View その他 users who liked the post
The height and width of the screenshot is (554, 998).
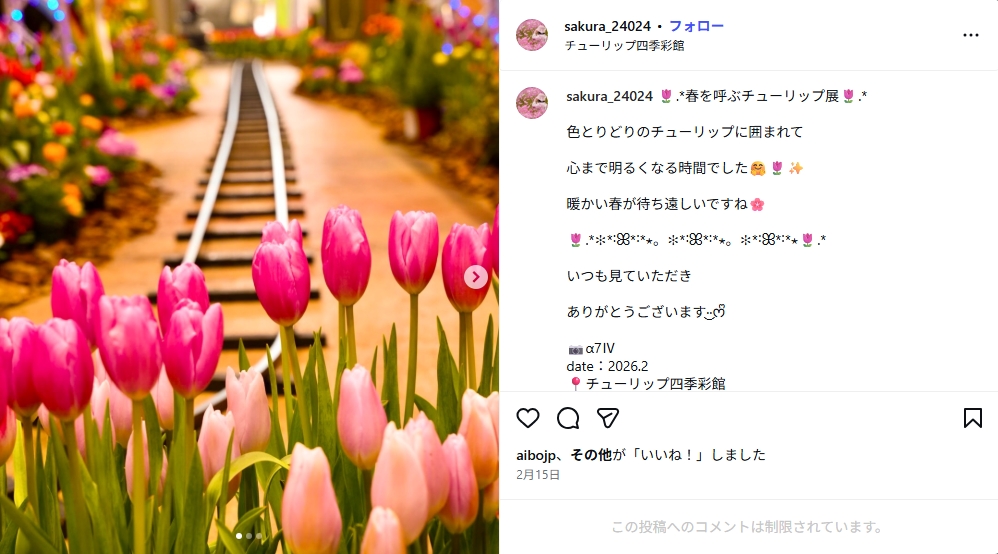coord(590,455)
